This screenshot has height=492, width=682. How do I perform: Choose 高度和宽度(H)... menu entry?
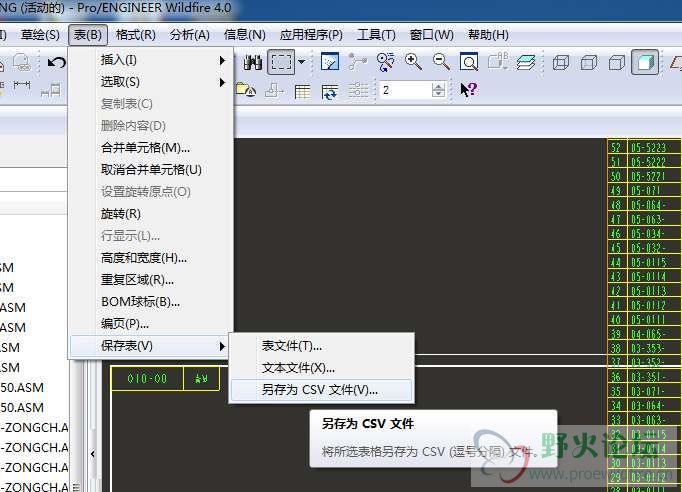coord(150,258)
